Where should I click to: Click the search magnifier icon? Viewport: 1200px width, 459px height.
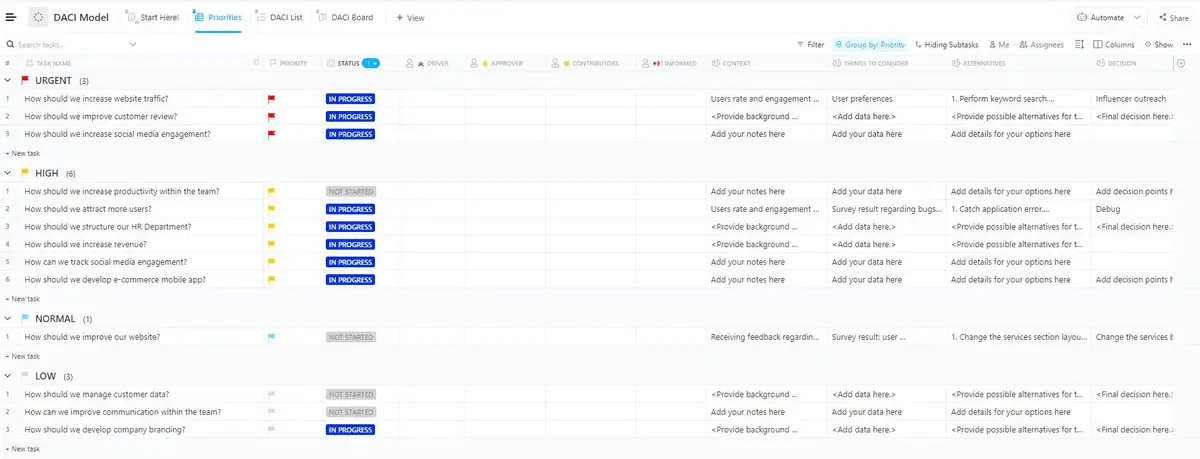click(10, 45)
